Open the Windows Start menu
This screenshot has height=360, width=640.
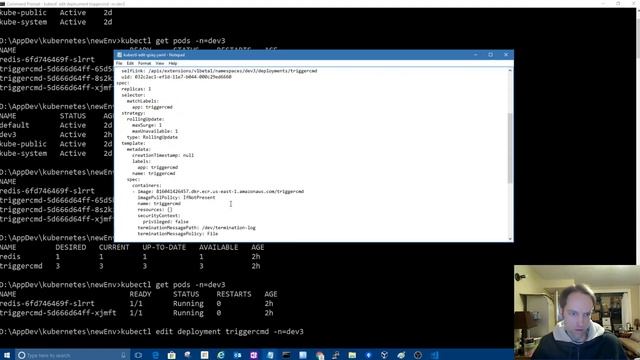point(7,355)
